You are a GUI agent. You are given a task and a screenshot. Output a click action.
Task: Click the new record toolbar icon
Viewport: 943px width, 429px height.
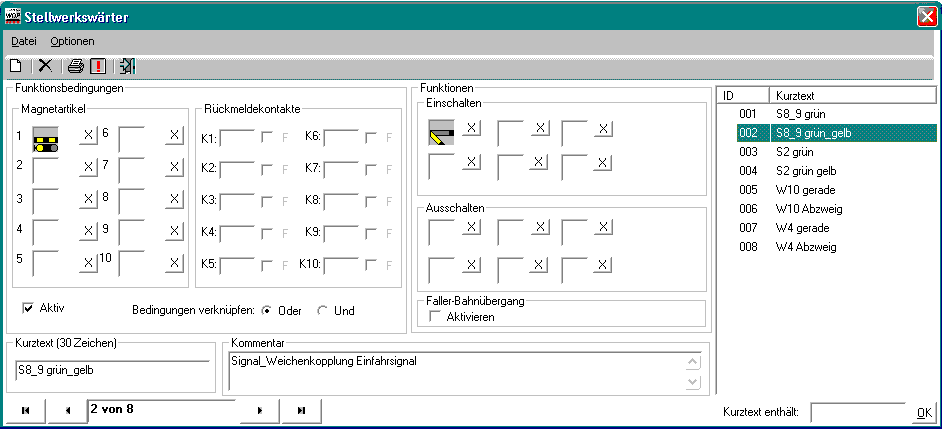tap(16, 66)
